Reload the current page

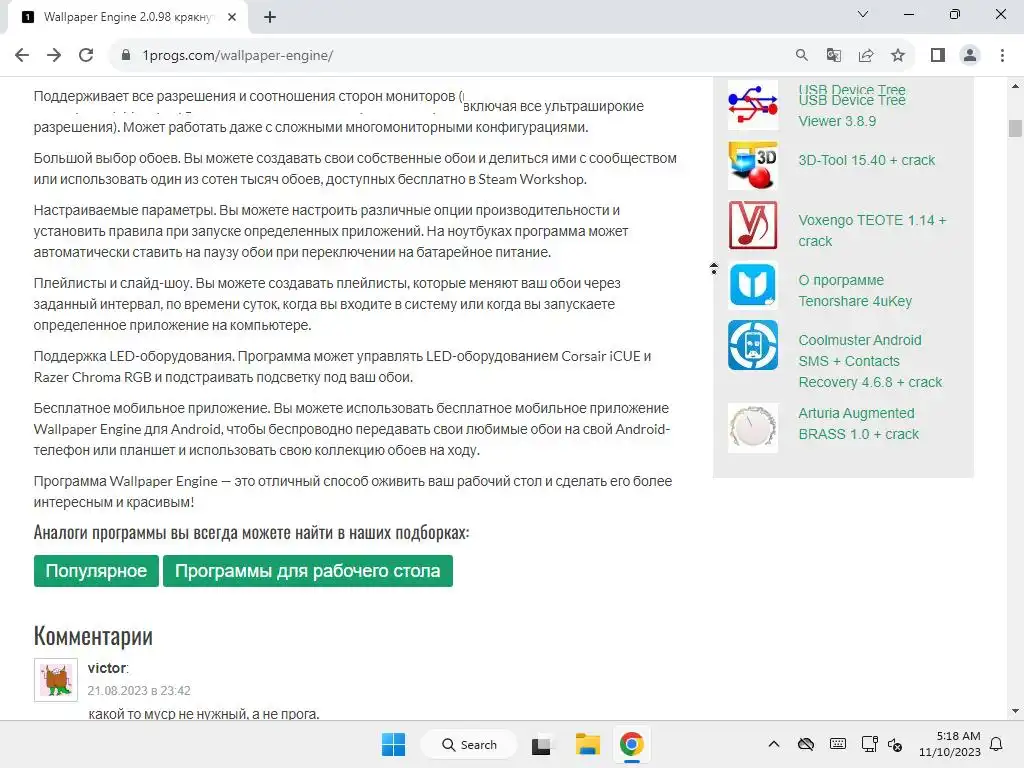click(x=86, y=56)
